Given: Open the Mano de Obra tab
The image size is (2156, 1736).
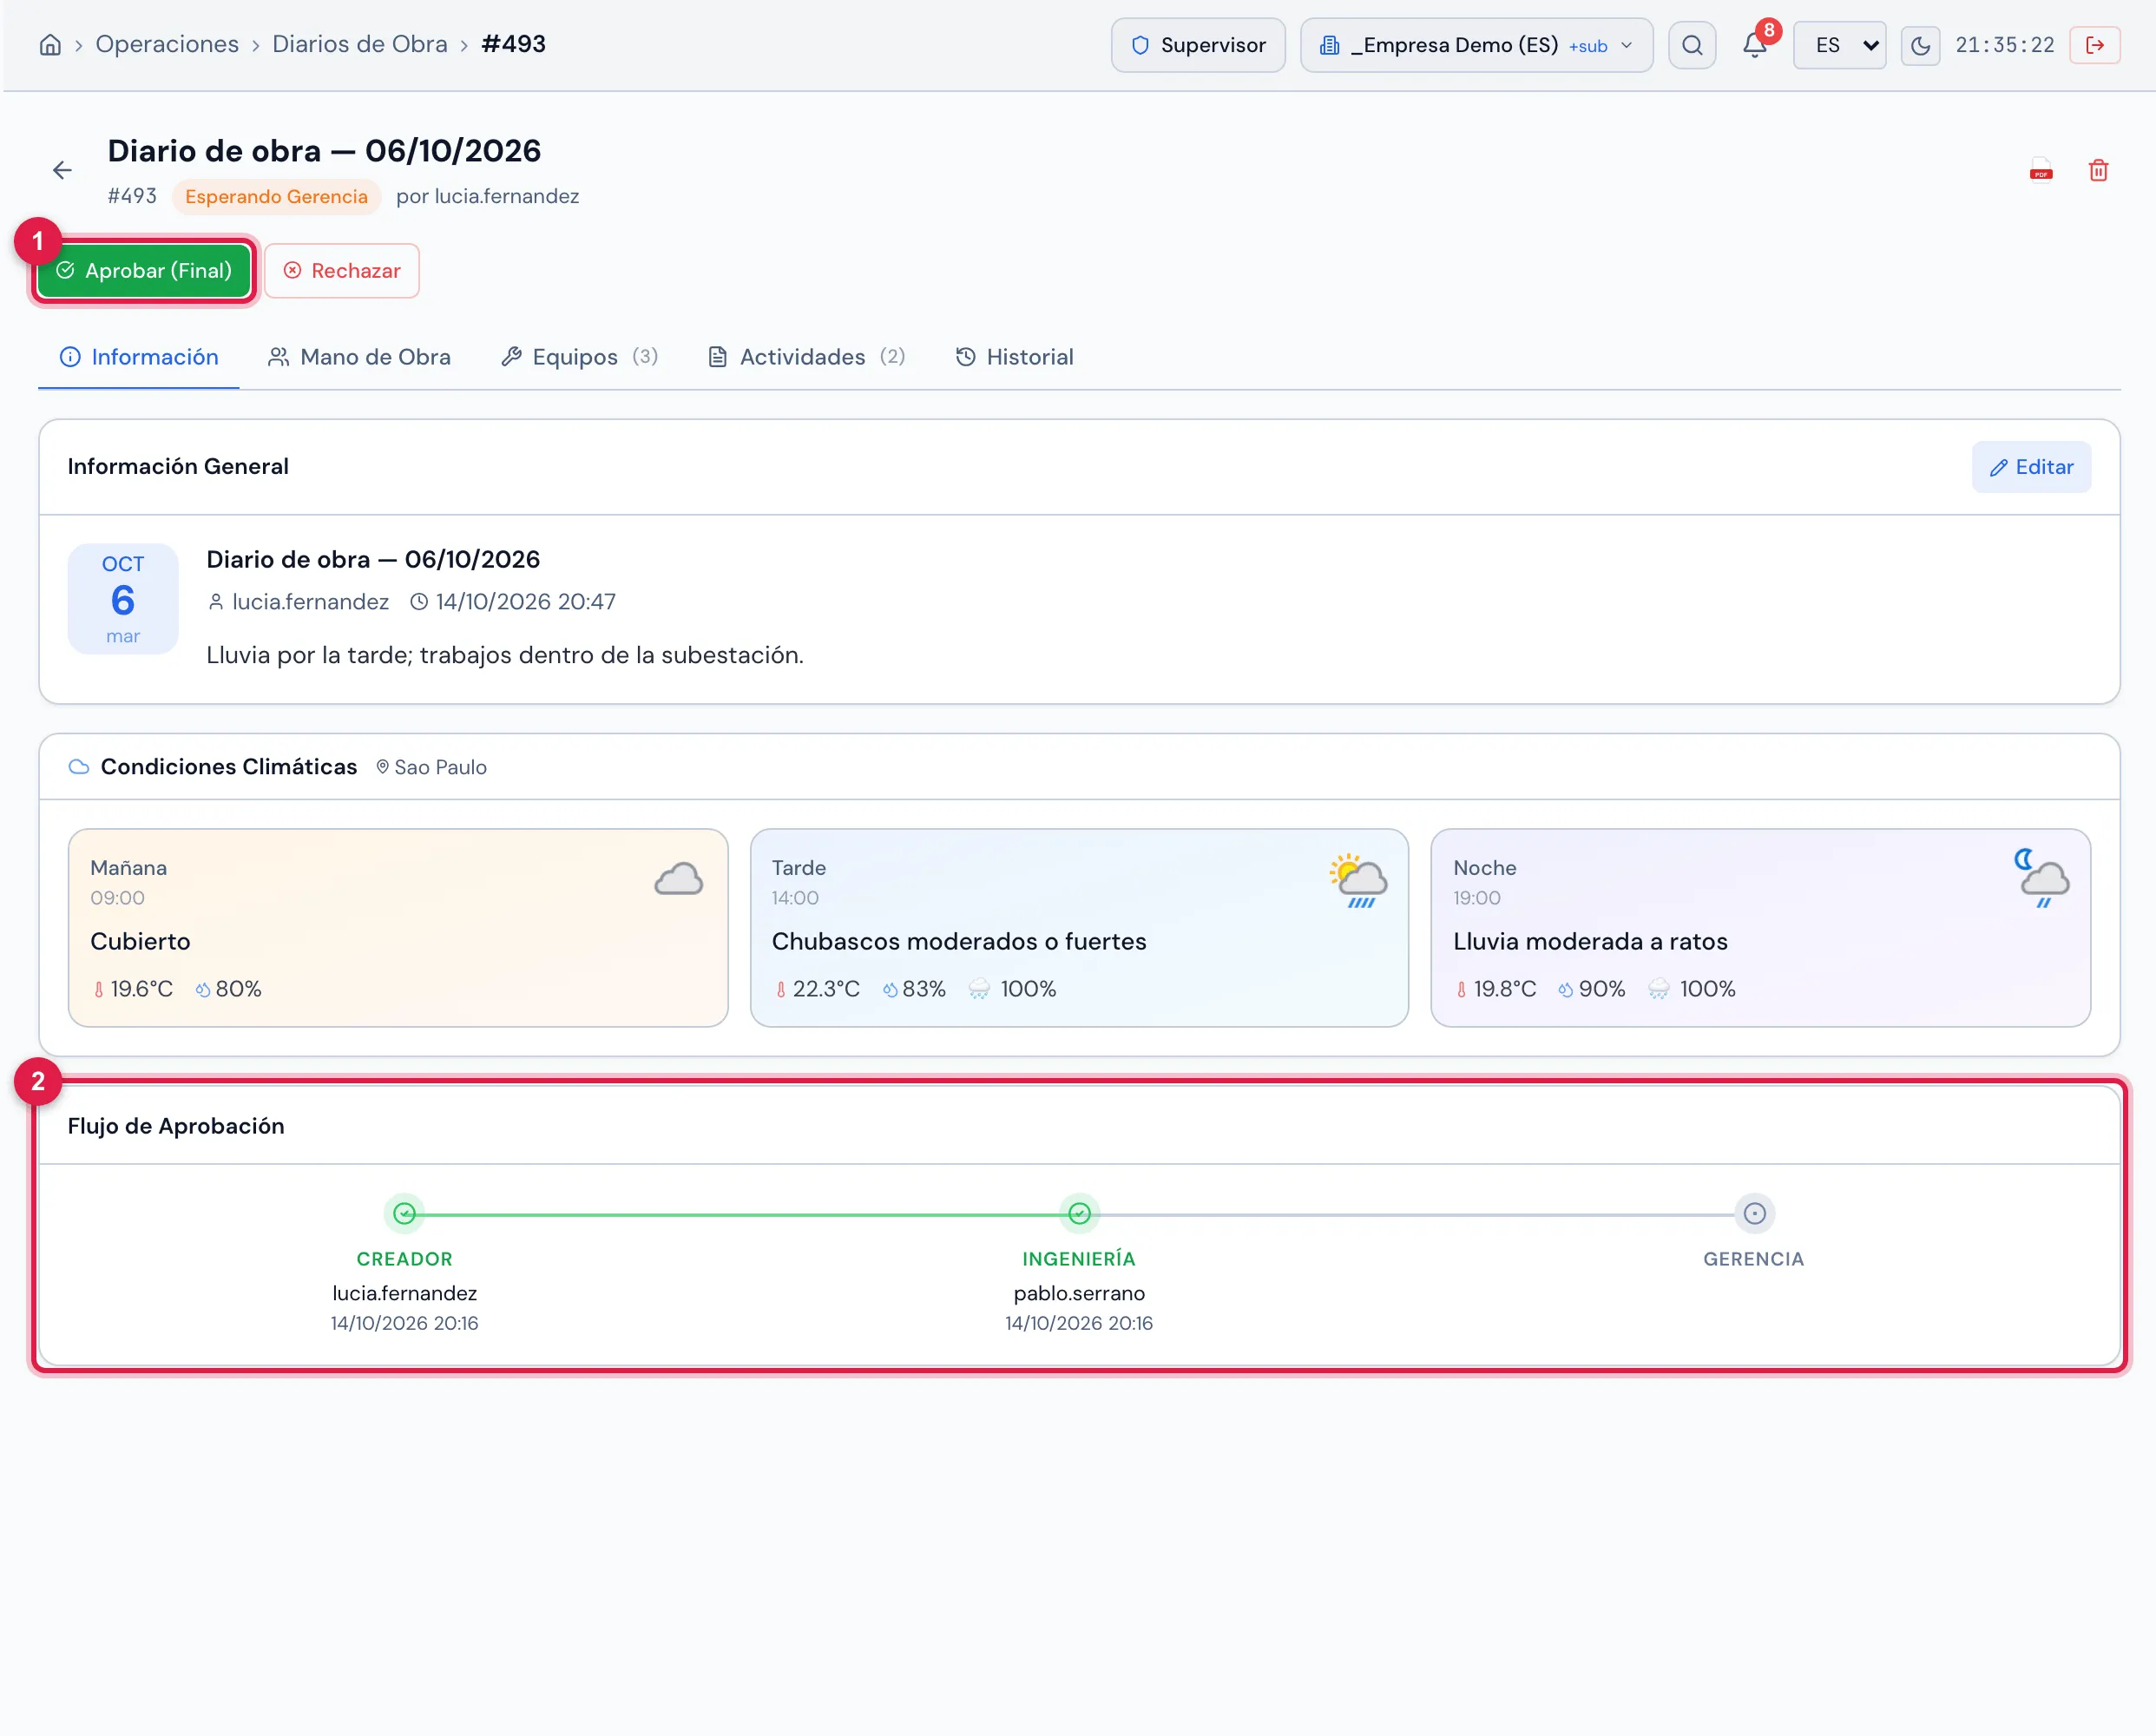Looking at the screenshot, I should 359,357.
